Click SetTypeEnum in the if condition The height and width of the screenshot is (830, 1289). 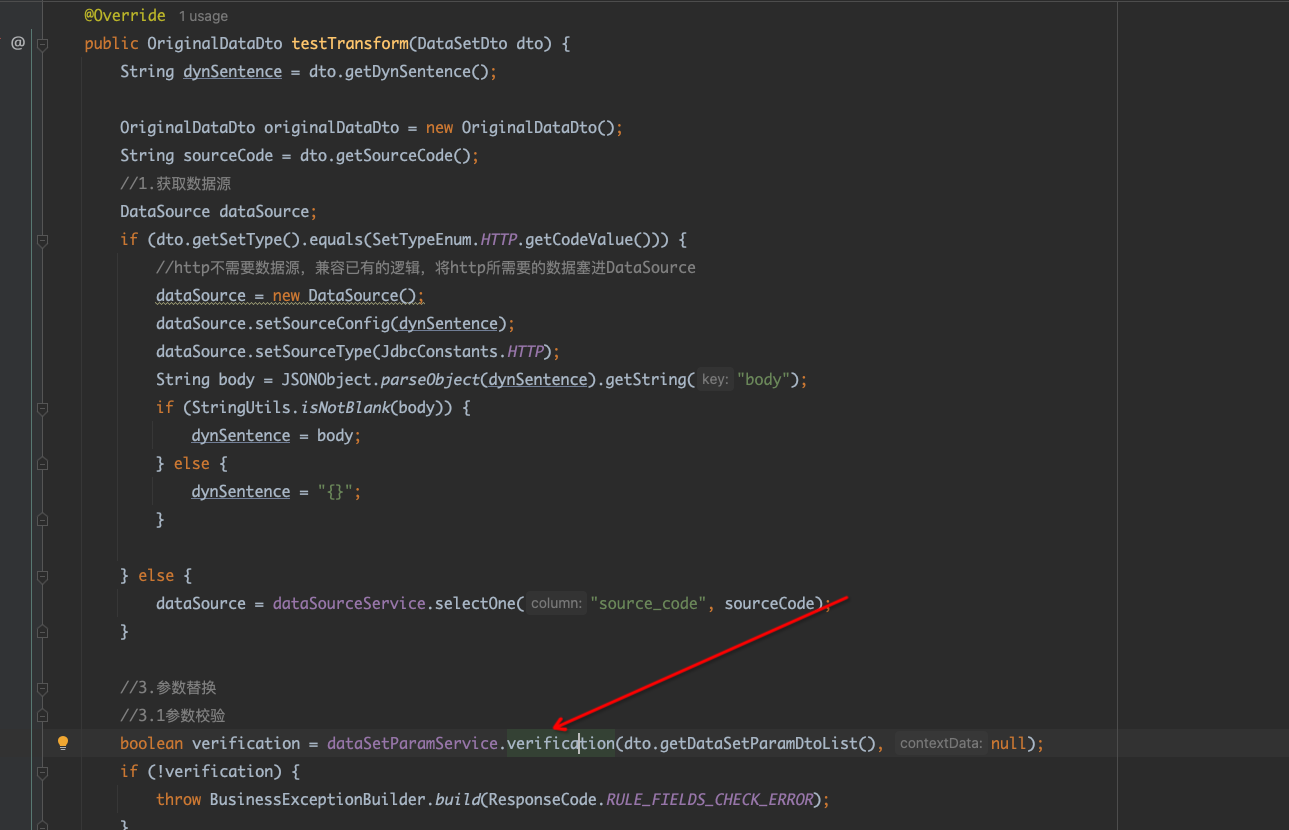click(x=421, y=239)
